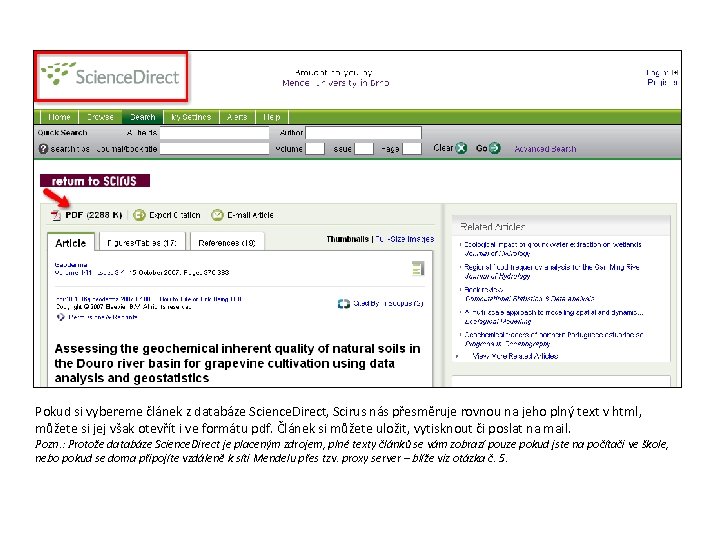This screenshot has width=720, height=540.
Task: Switch to the Figures/Tables (17) tab
Action: tap(142, 242)
